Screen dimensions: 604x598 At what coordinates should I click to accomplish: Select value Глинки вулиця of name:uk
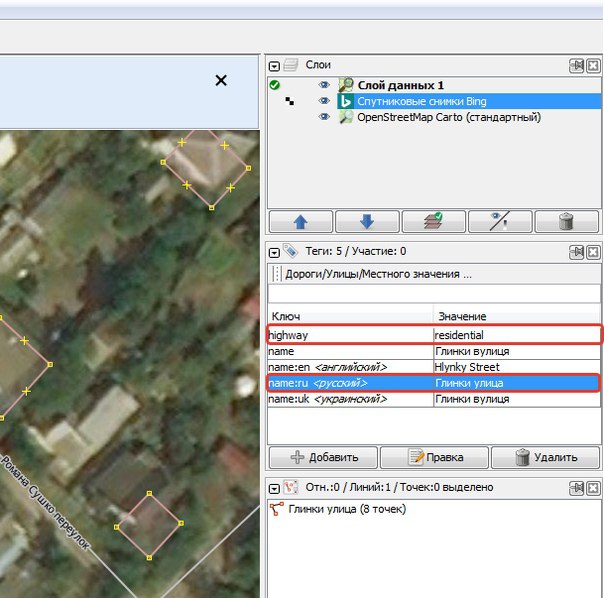tap(517, 399)
